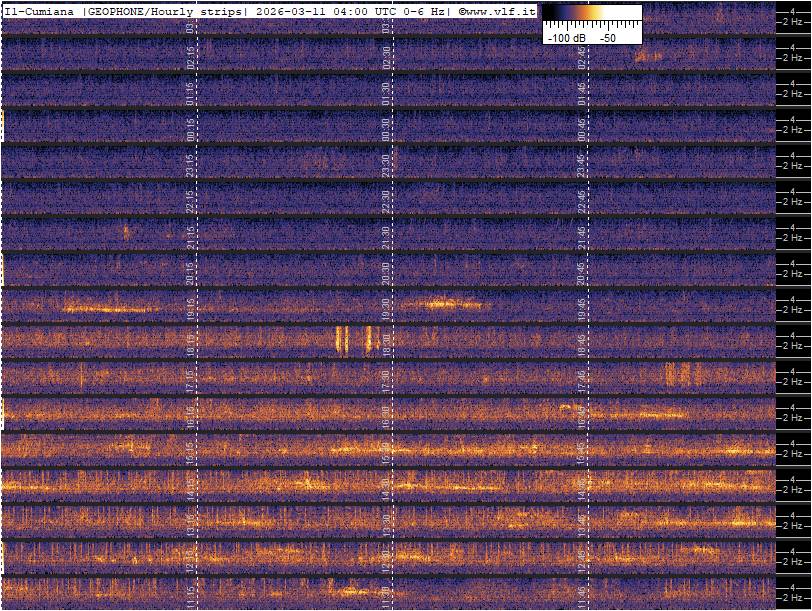This screenshot has height=611, width=812.
Task: Click the 2 Hz label of 23:15 strip
Action: (794, 166)
